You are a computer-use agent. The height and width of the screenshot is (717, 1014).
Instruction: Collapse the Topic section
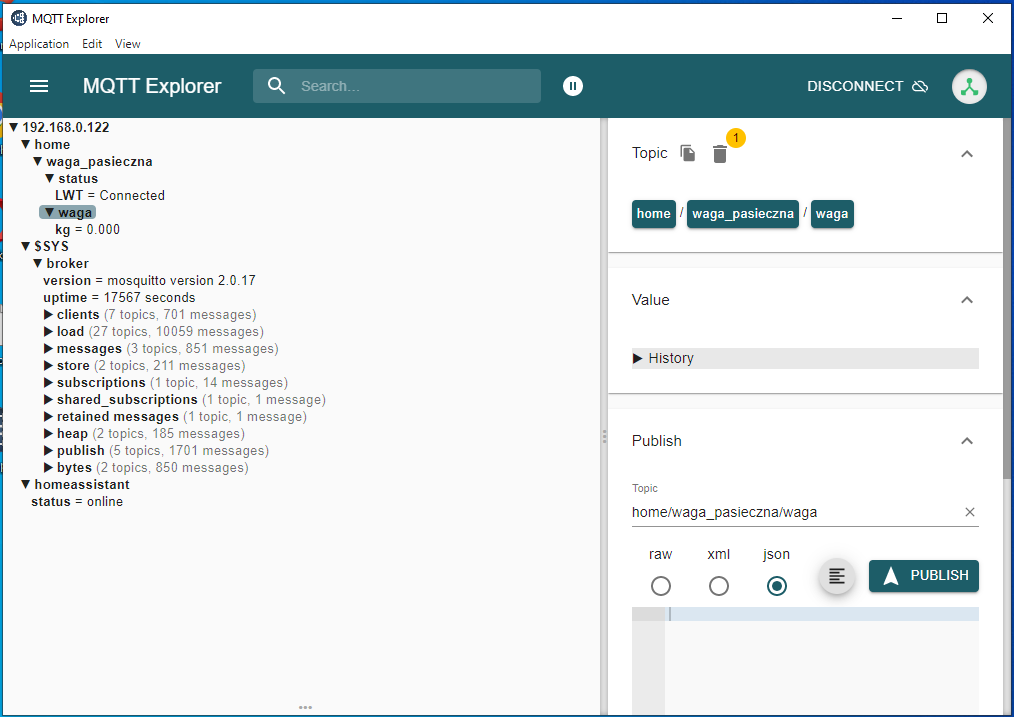967,153
